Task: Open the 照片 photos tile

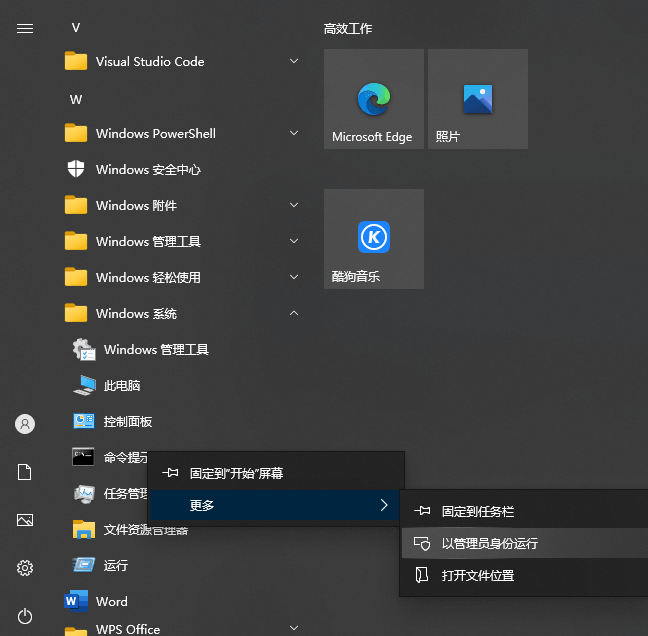Action: pos(477,99)
